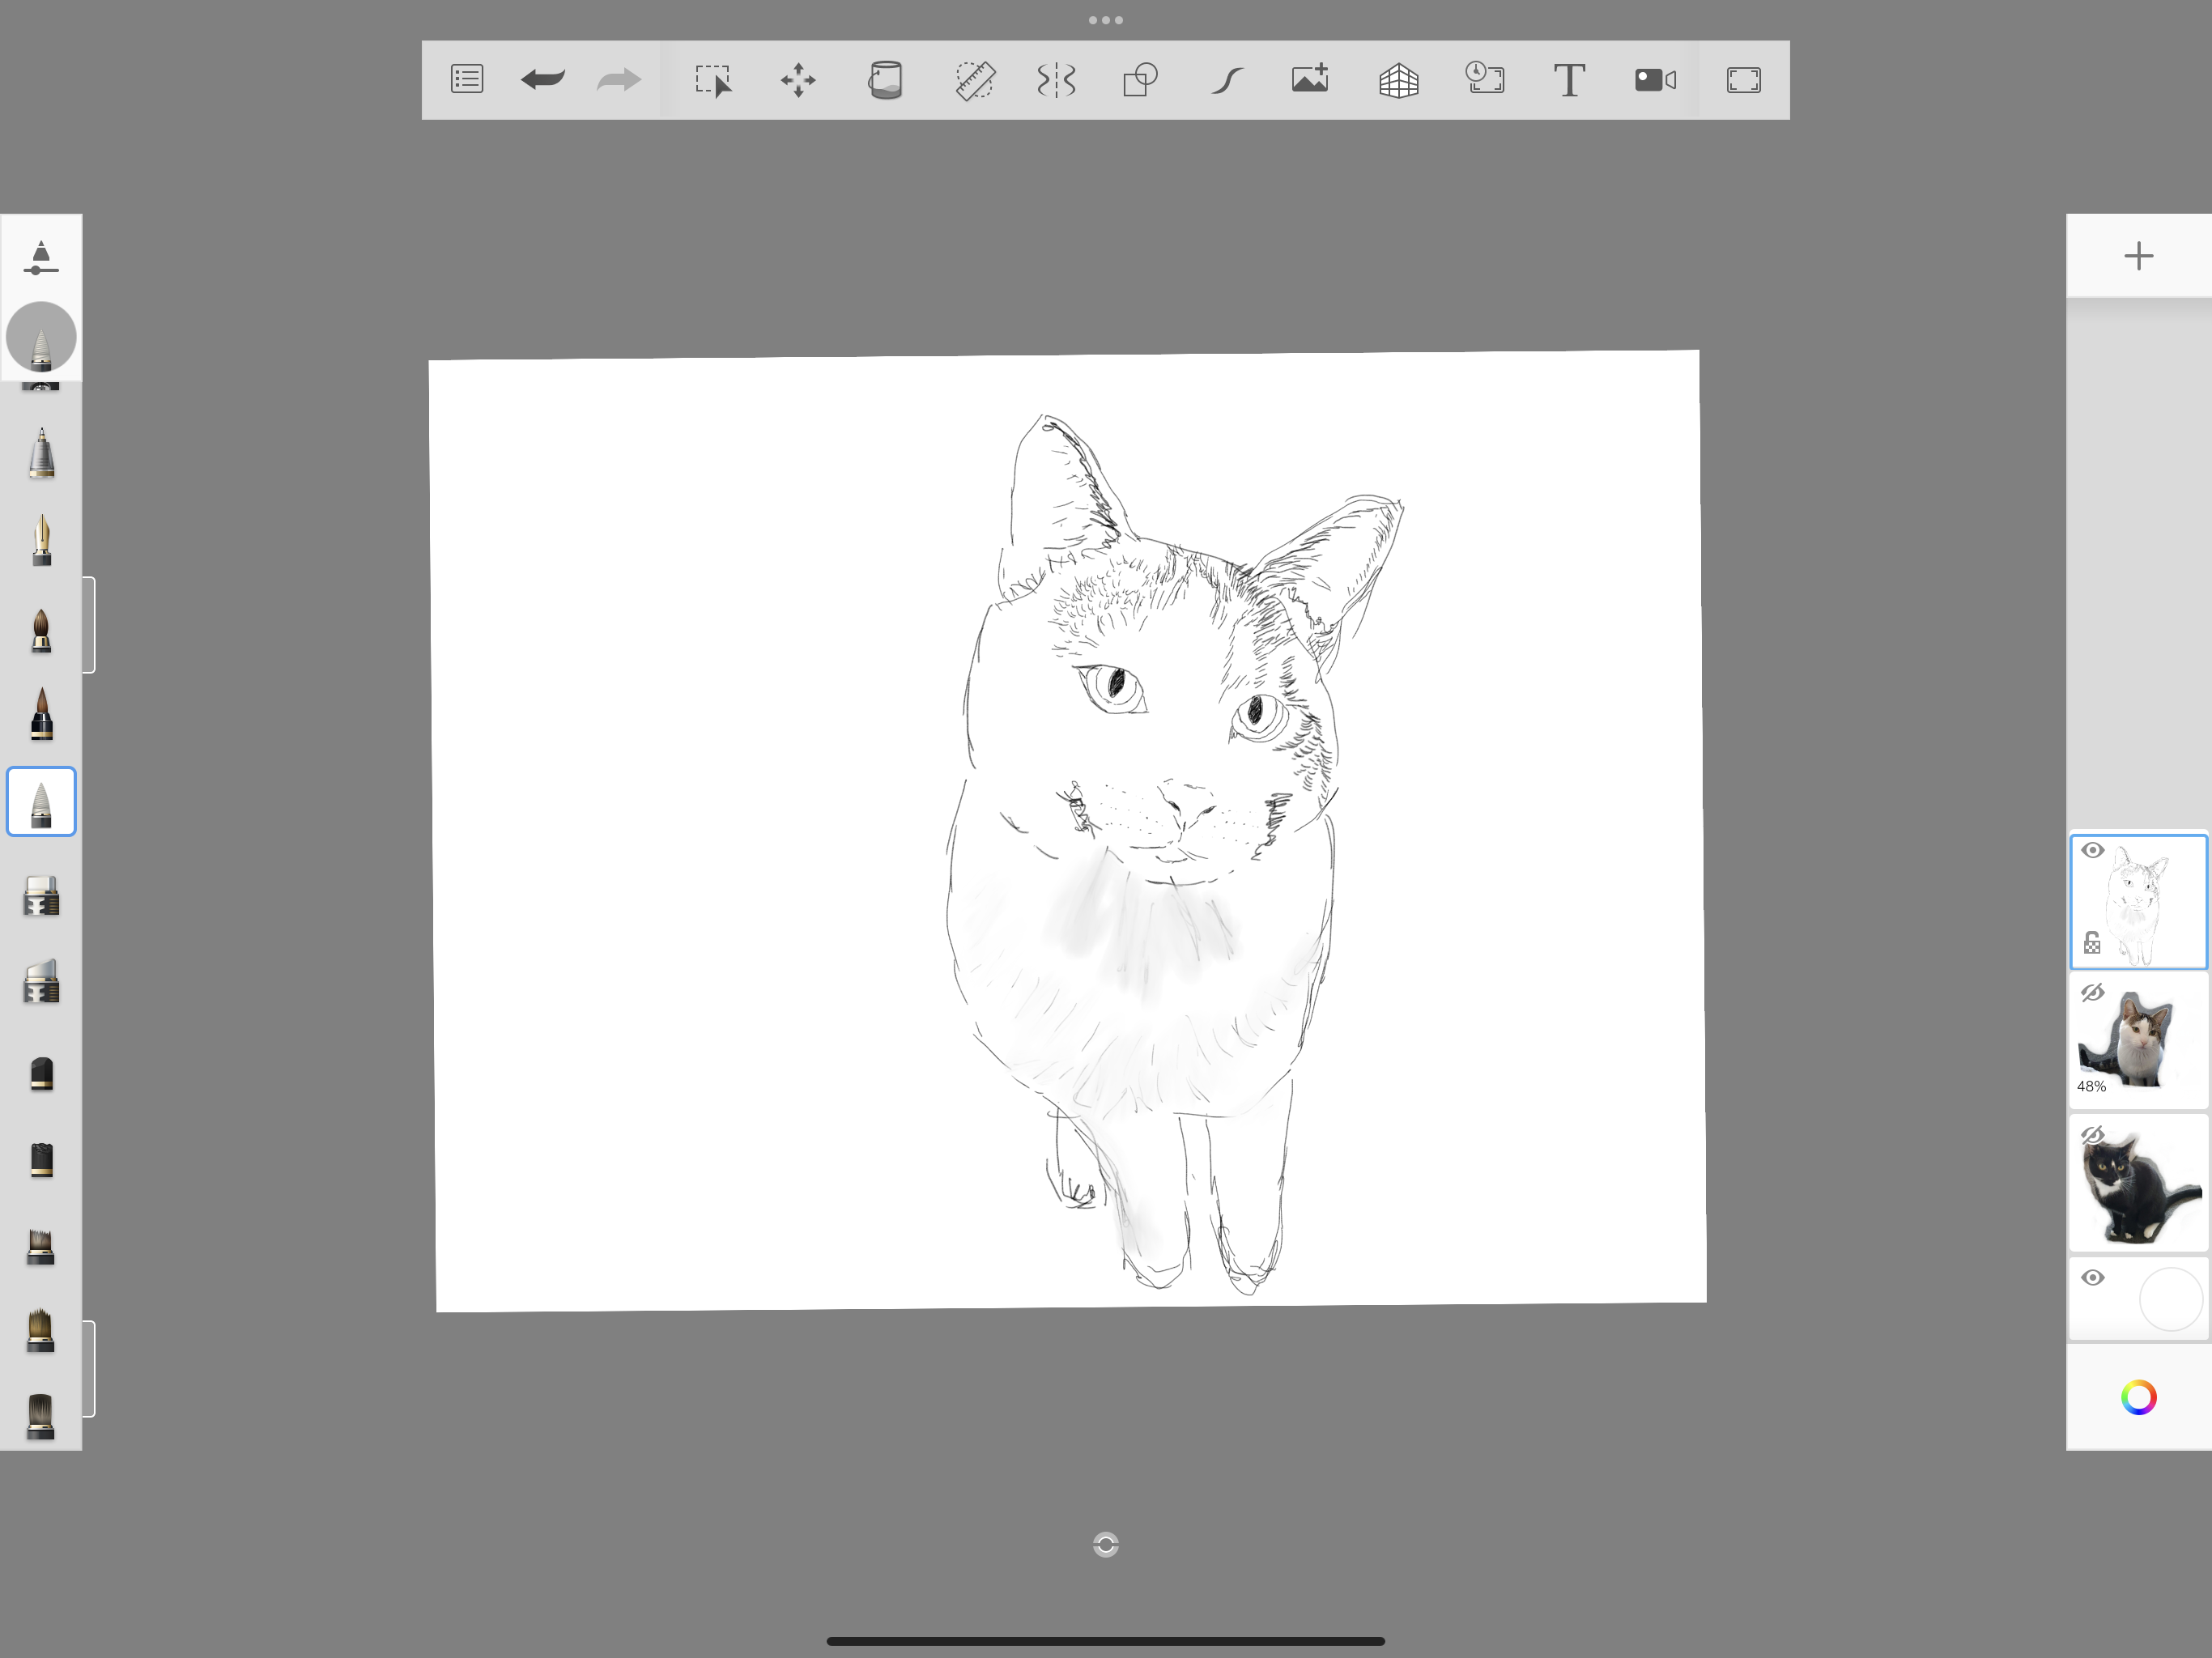Viewport: 2212px width, 1658px height.
Task: Tap the three-dot multitasking handle
Action: [x=1106, y=20]
